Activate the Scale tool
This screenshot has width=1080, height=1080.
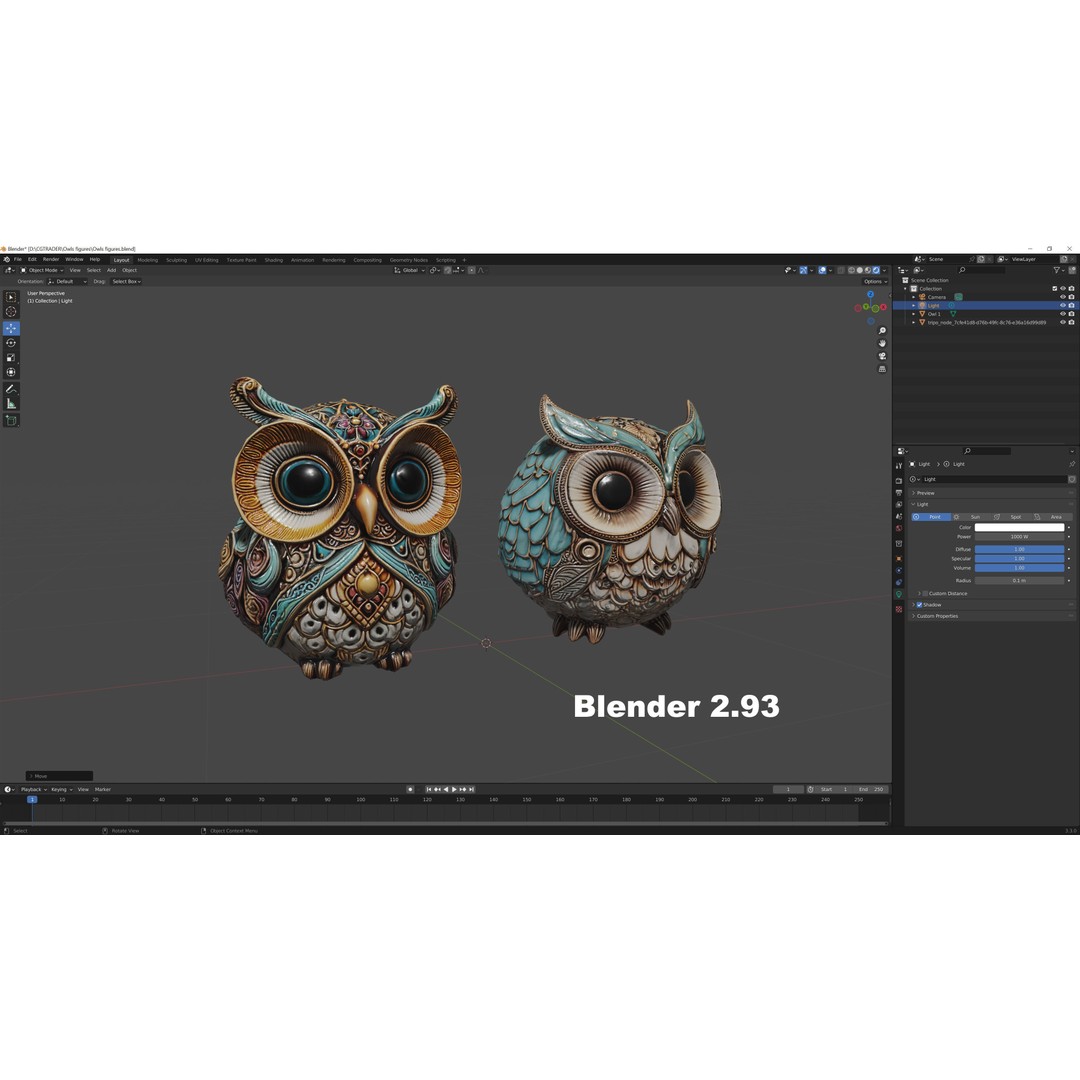pos(11,357)
